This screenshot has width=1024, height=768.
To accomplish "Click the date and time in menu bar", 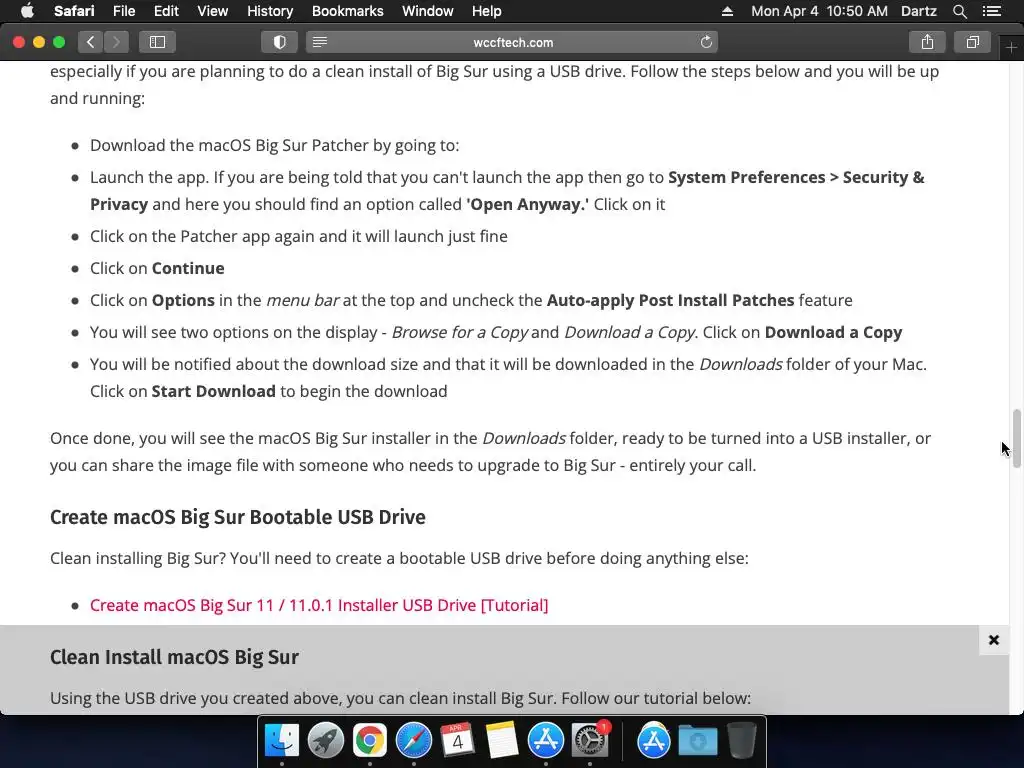I will tap(819, 11).
